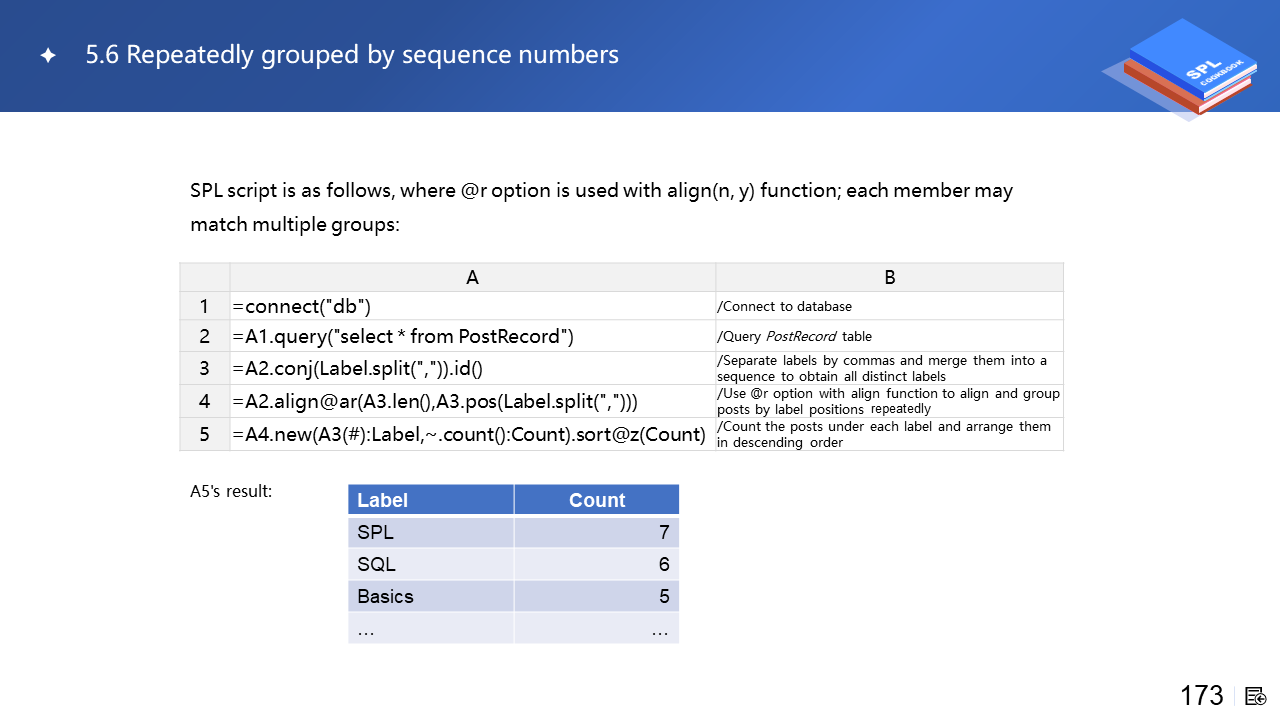The height and width of the screenshot is (720, 1280).
Task: Click the =connect("db") cell
Action: point(472,306)
